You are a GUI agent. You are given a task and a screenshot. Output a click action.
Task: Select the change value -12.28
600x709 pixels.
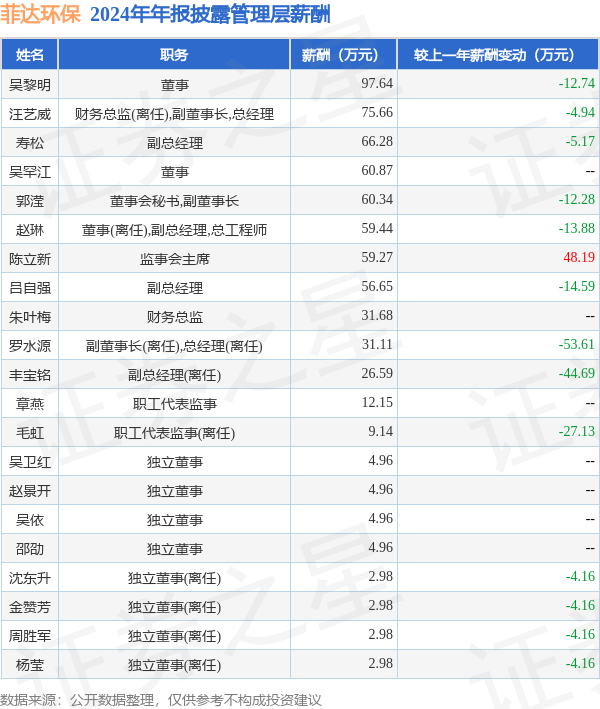pyautogui.click(x=576, y=199)
